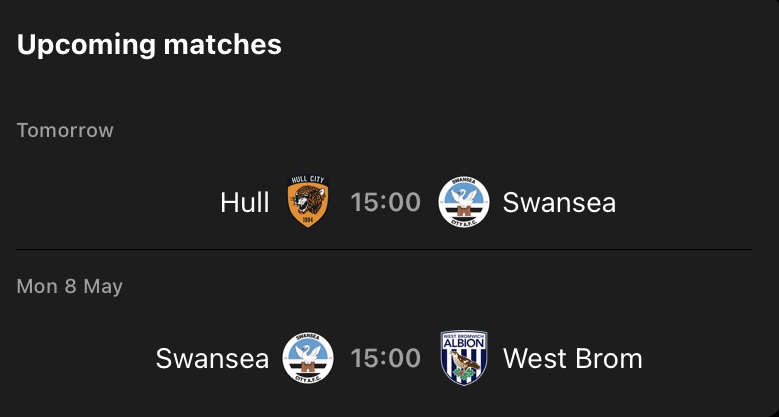
Task: Click the 1904 year on Hull's badge
Action: (308, 217)
